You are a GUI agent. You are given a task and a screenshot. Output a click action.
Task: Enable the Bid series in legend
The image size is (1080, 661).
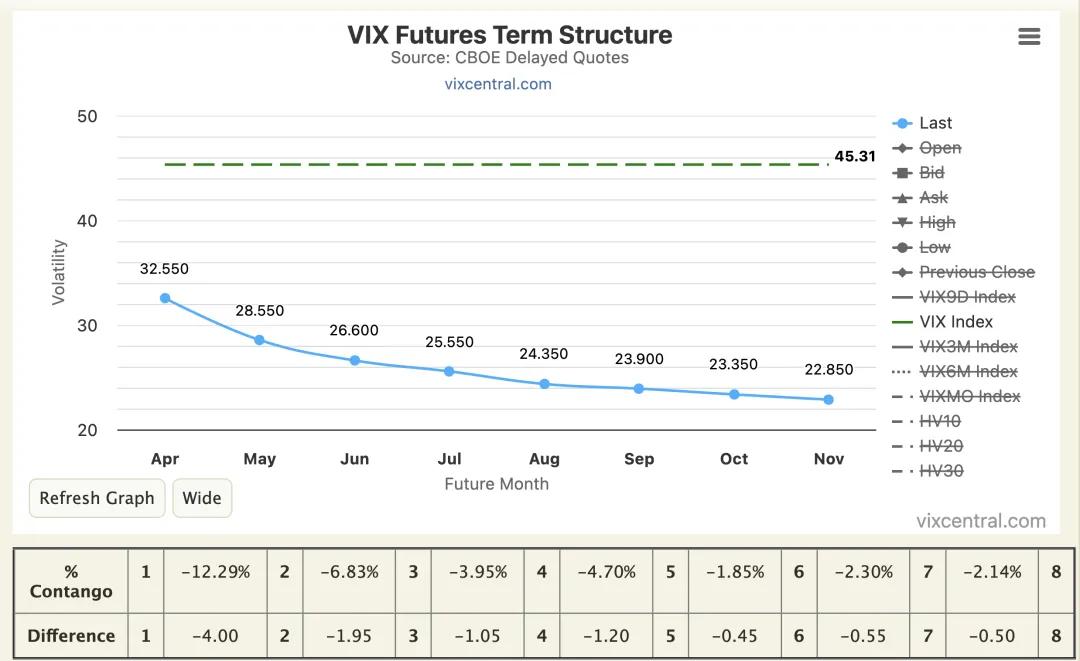pyautogui.click(x=931, y=173)
